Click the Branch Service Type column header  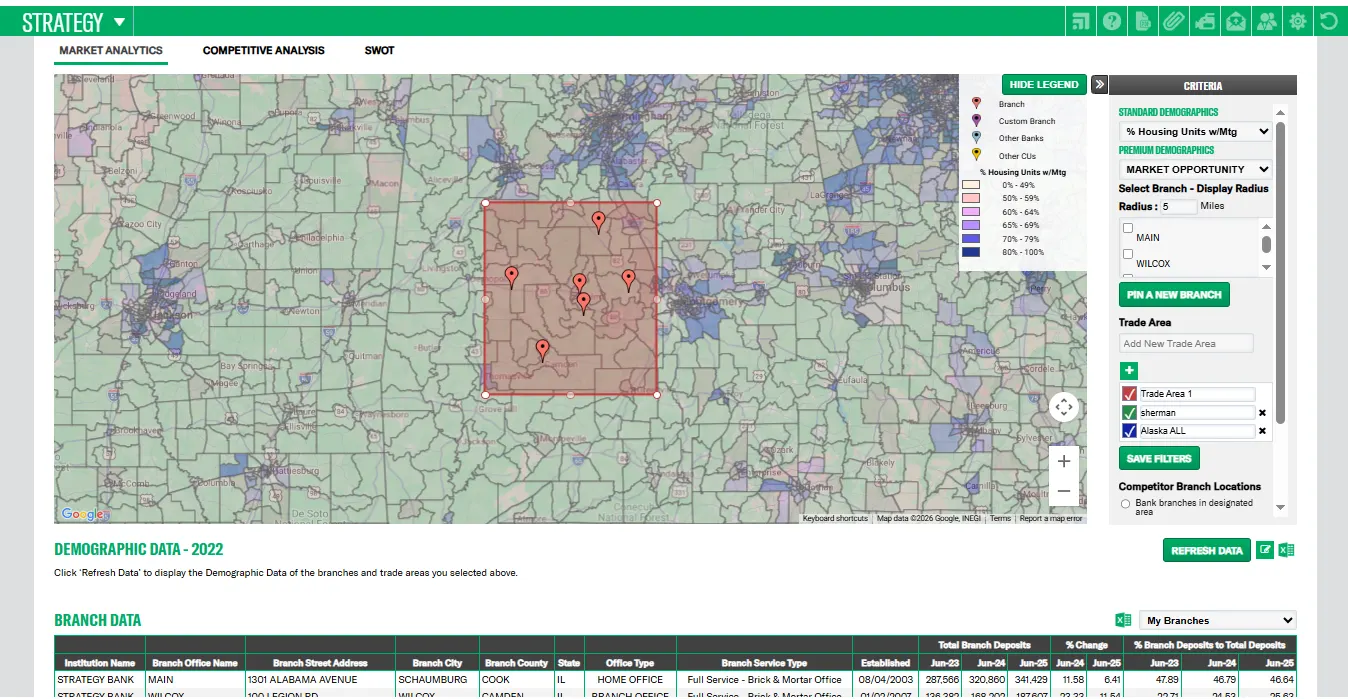[764, 662]
